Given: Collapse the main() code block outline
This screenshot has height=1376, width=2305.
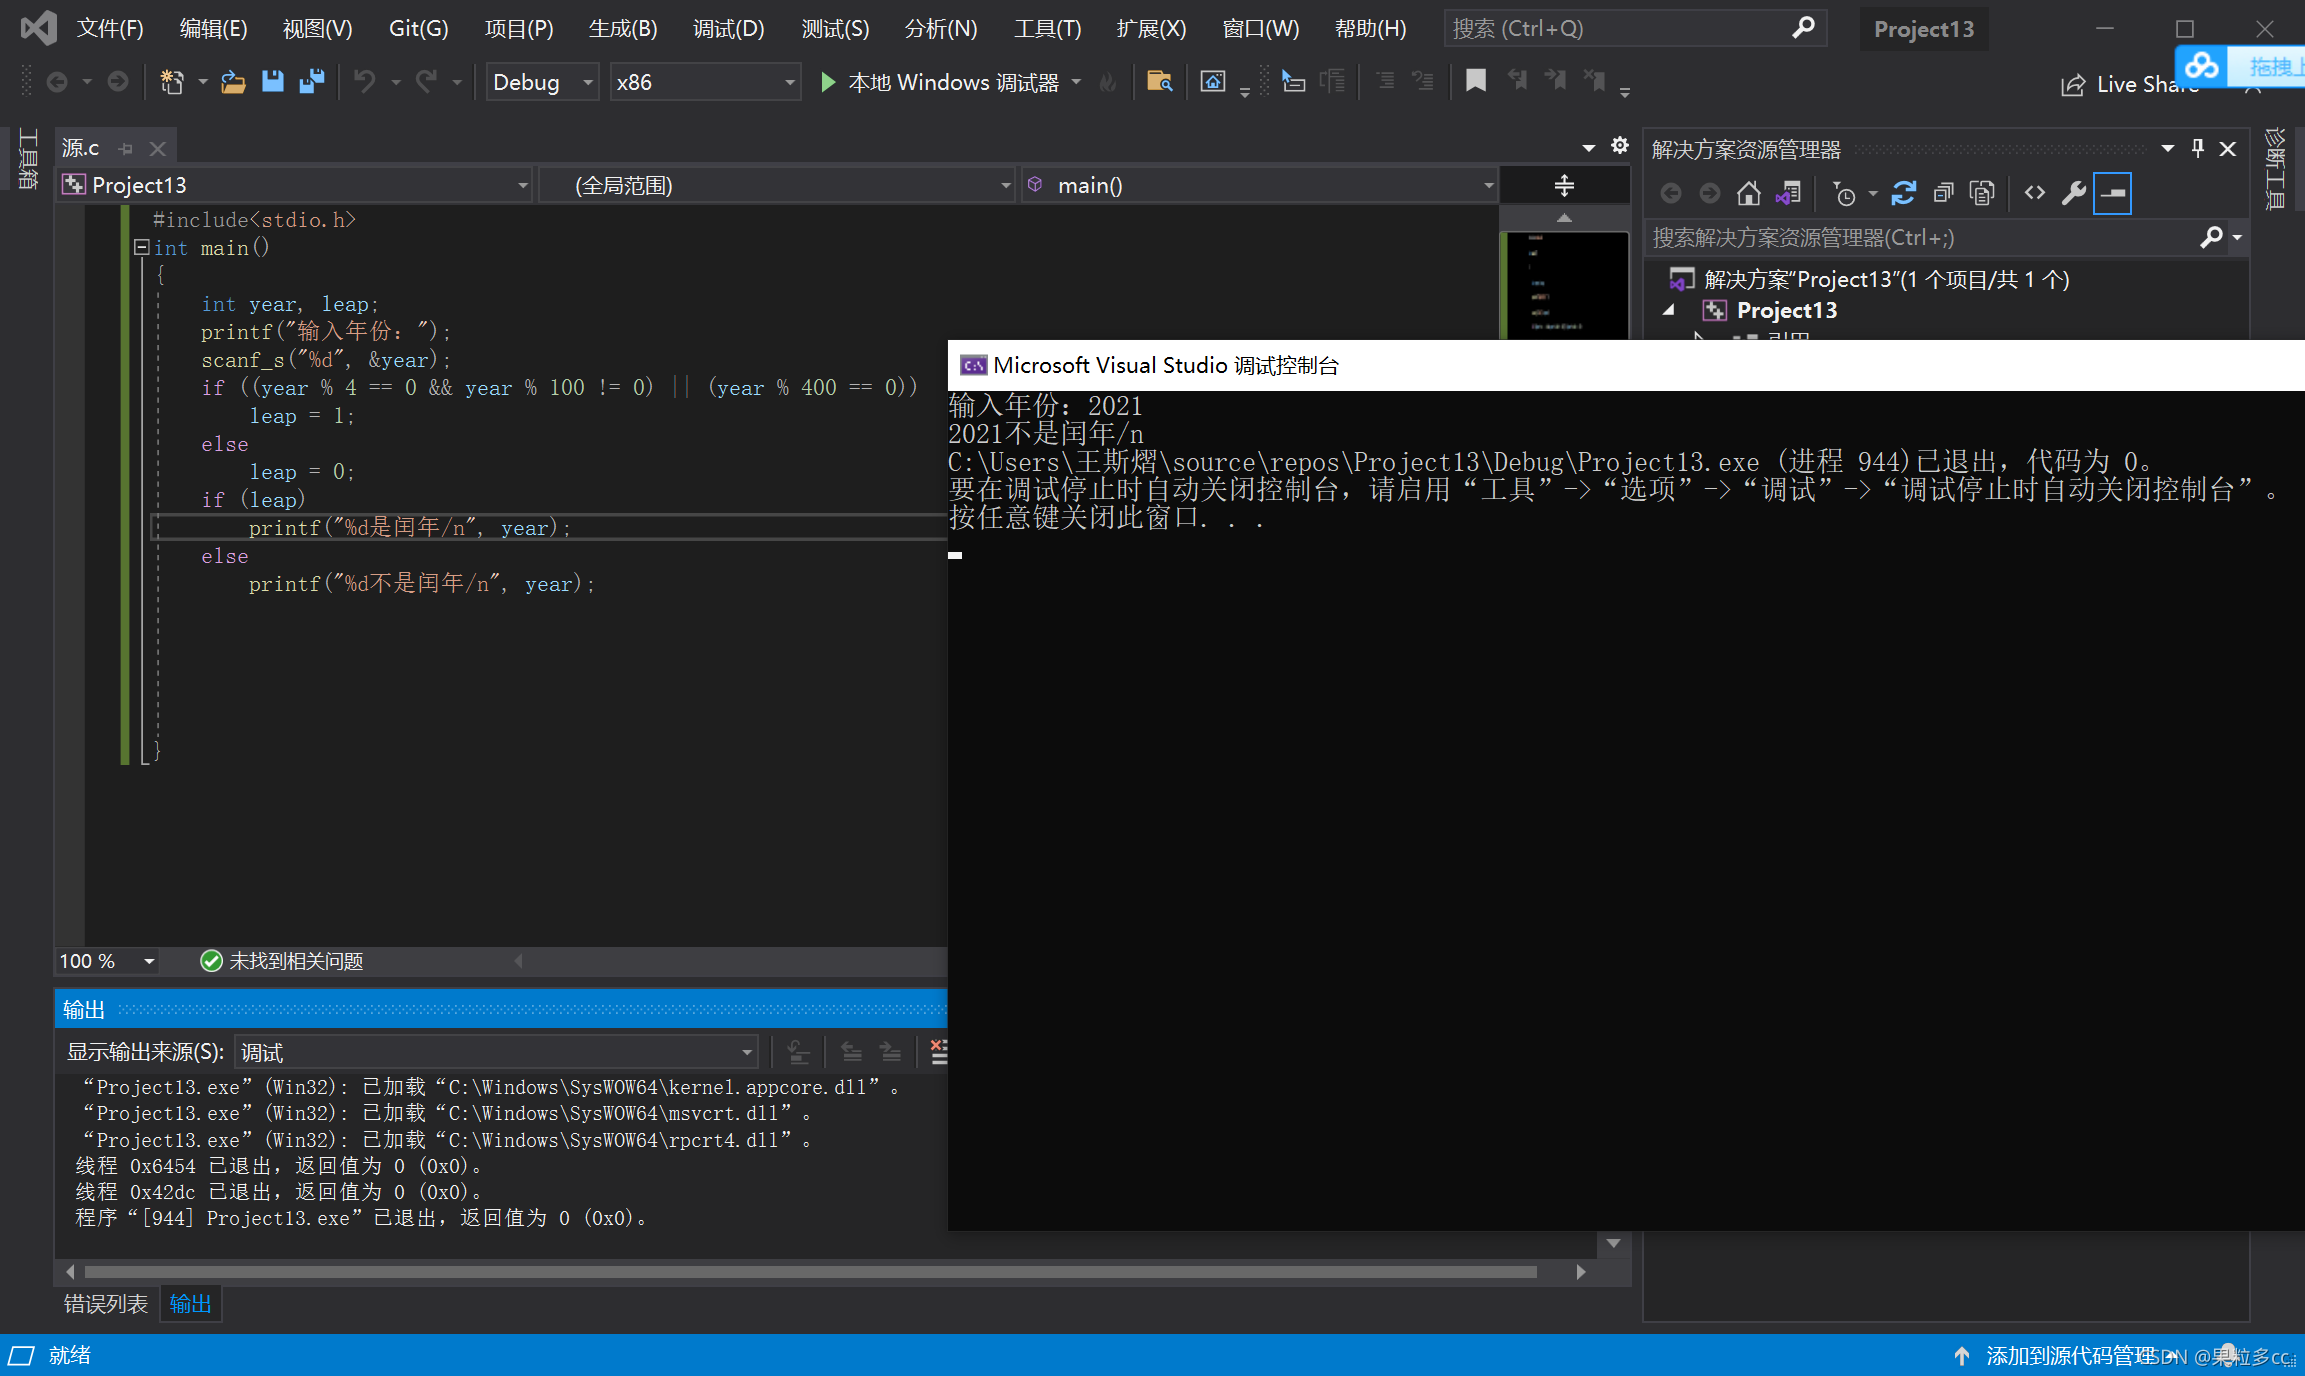Looking at the screenshot, I should click(142, 247).
